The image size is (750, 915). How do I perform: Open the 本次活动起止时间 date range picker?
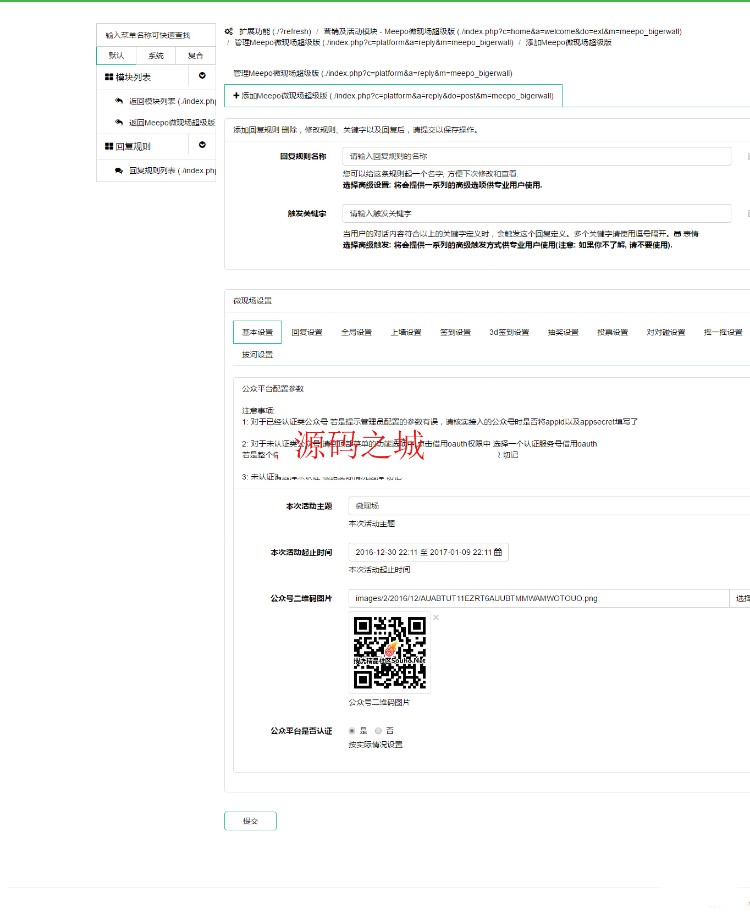pyautogui.click(x=428, y=552)
